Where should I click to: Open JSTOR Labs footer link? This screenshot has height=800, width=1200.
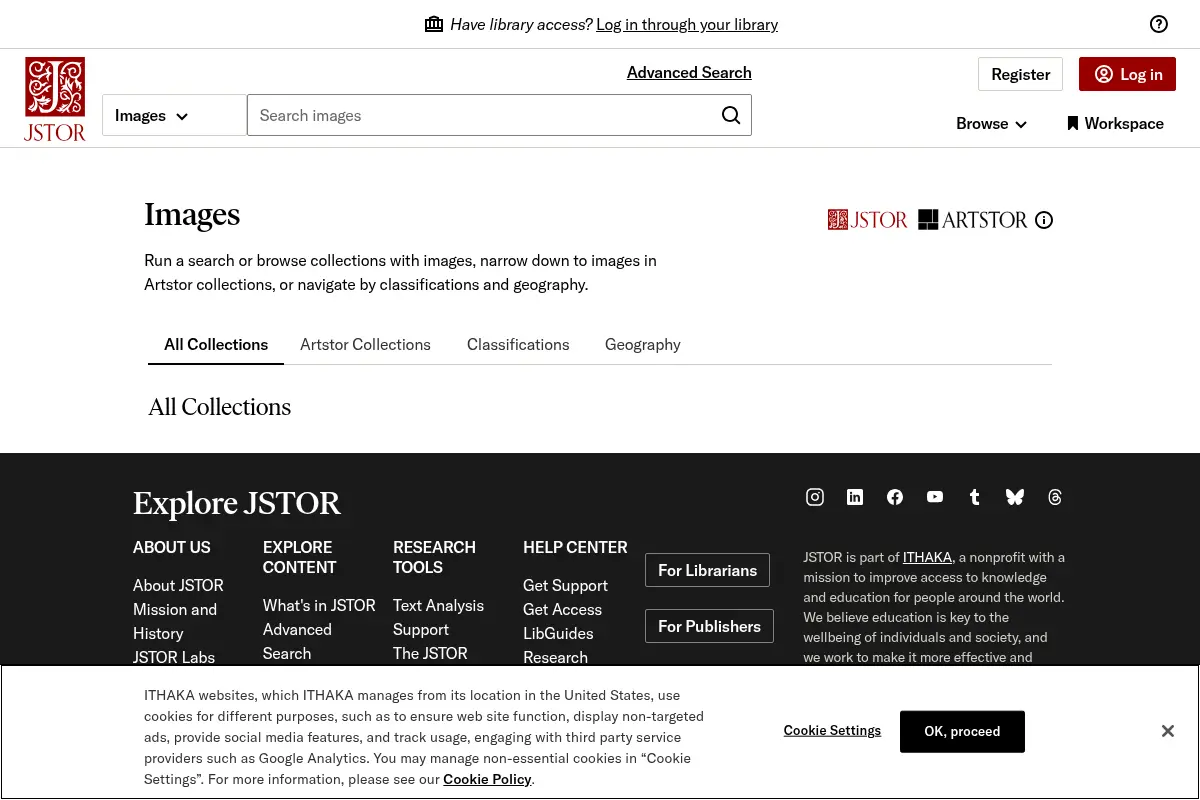coord(174,657)
